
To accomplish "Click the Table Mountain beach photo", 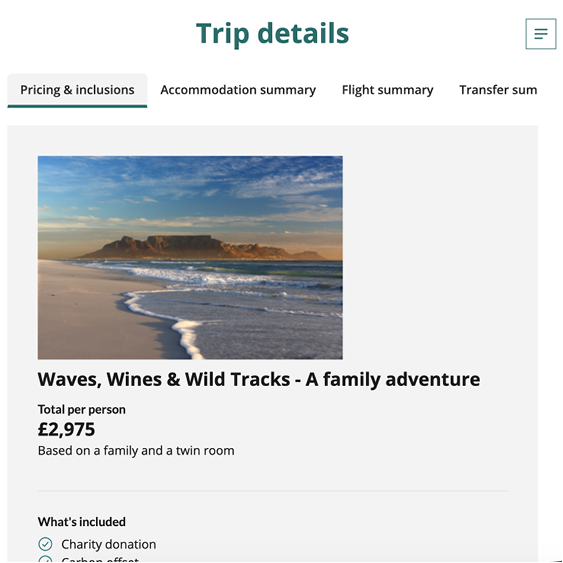I will click(x=190, y=257).
